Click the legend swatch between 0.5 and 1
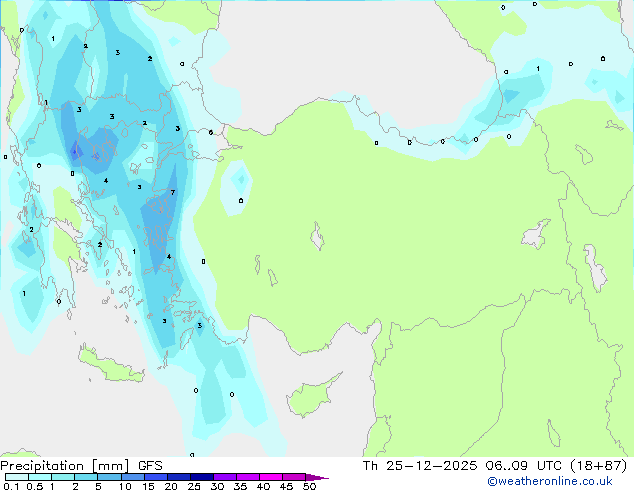 (x=40, y=477)
